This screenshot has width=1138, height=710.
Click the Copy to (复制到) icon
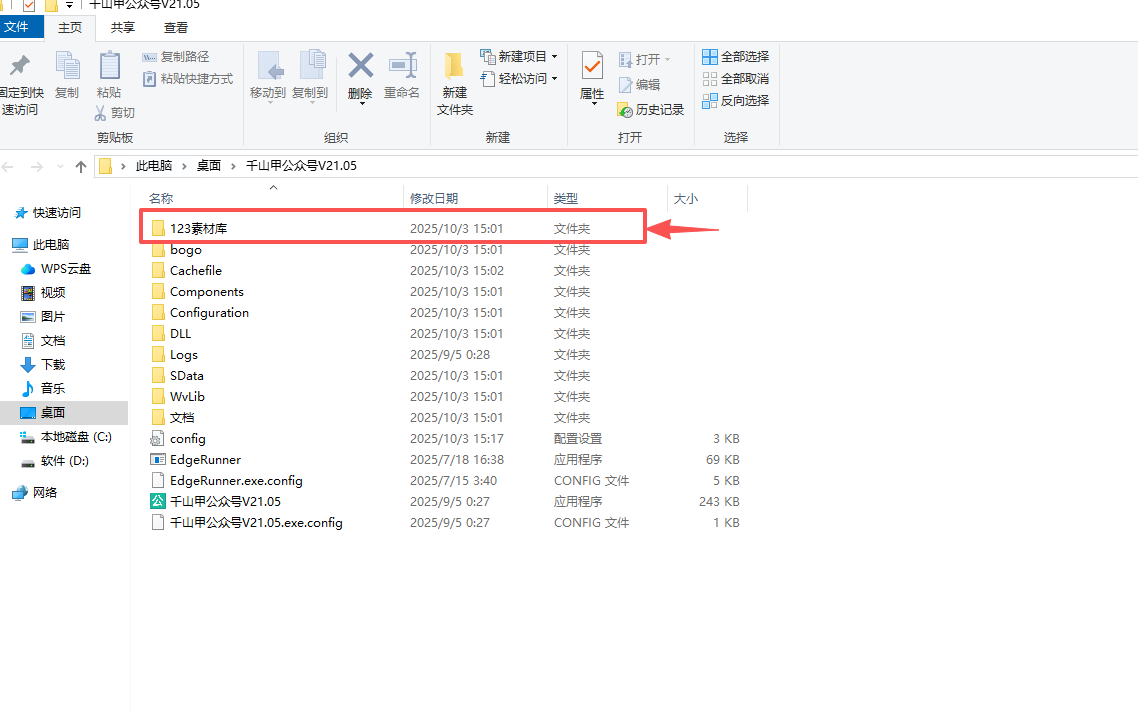(x=310, y=68)
